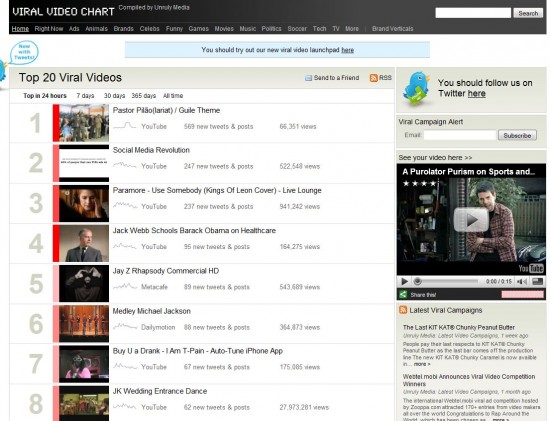Image resolution: width=550 pixels, height=421 pixels.
Task: Click '569 new tweets & posts' text
Action: tap(218, 127)
